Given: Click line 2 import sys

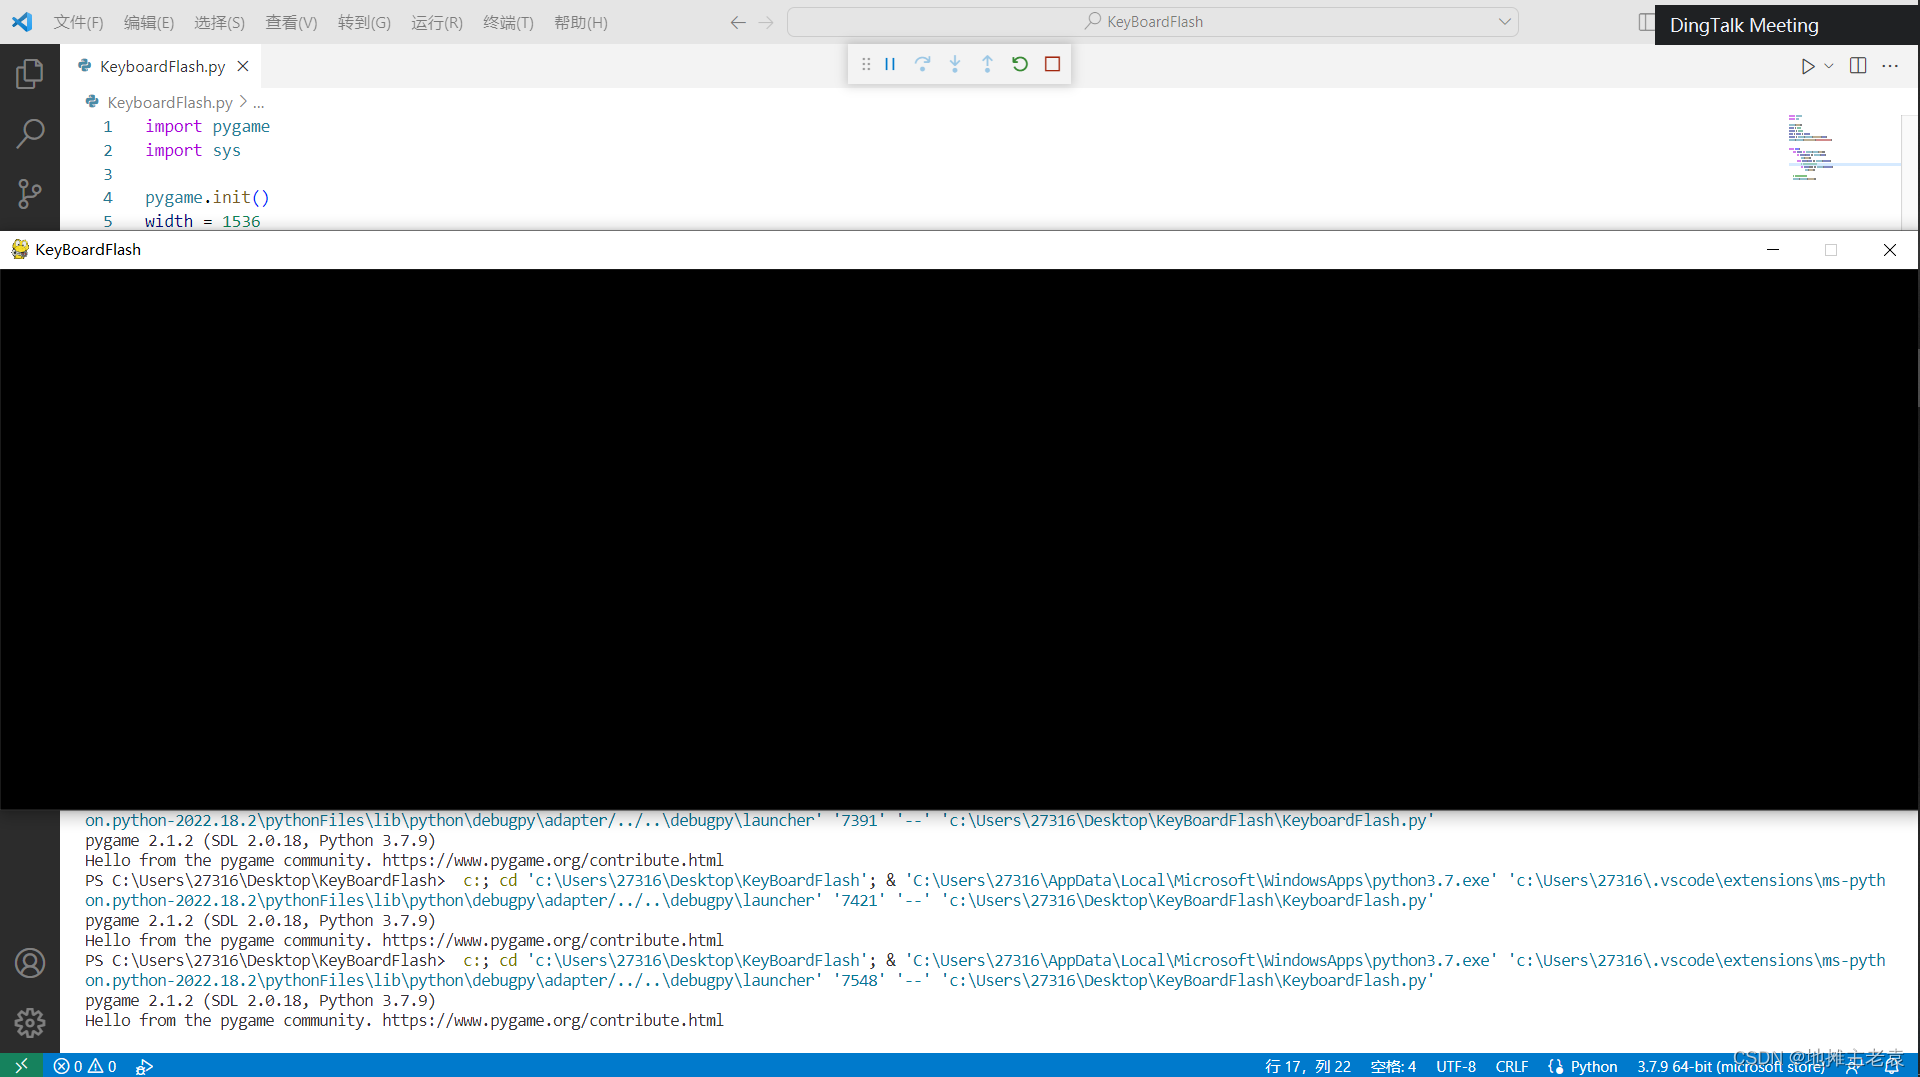Looking at the screenshot, I should [x=193, y=150].
